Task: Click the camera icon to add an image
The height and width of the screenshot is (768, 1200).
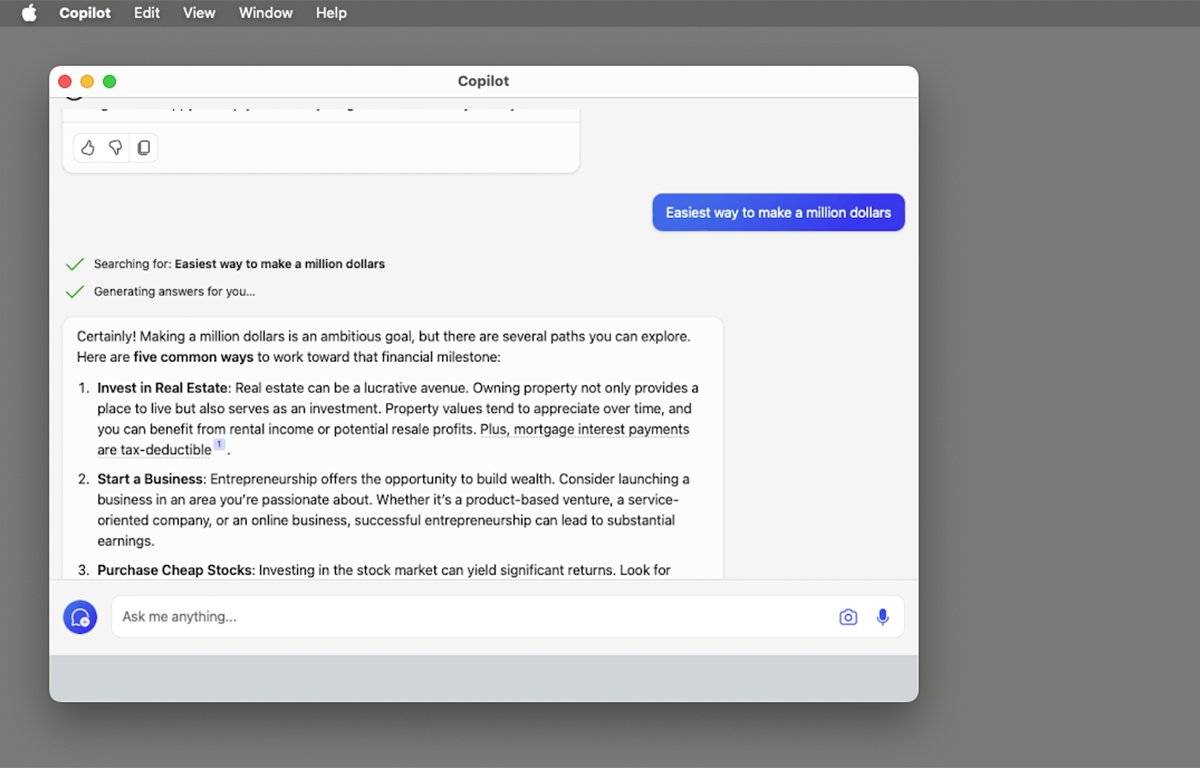Action: (848, 617)
